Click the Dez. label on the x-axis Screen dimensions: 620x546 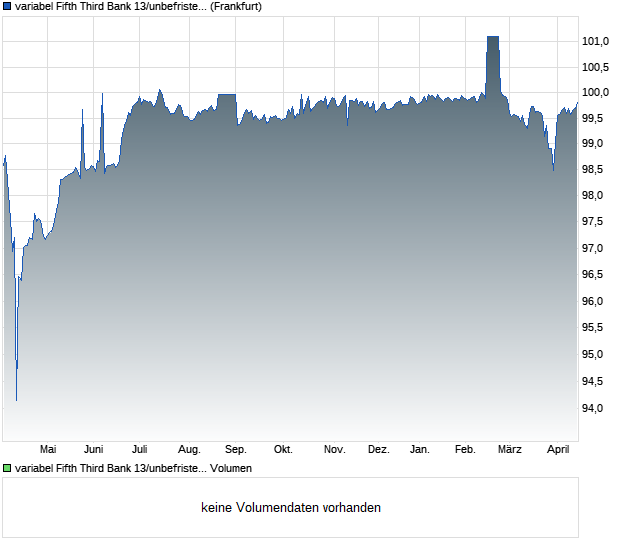[x=379, y=450]
